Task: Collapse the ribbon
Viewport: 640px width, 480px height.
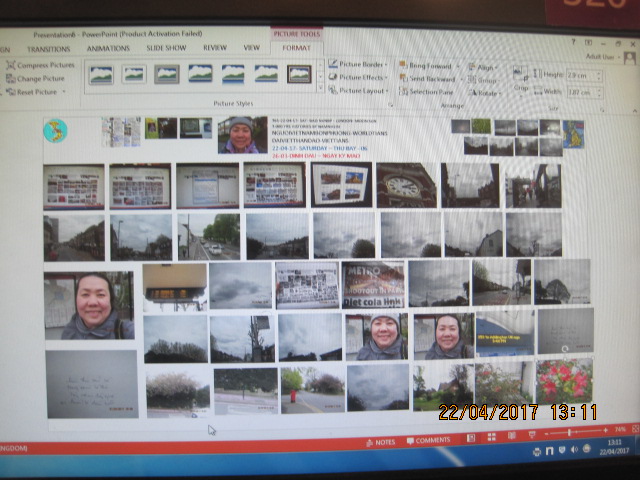Action: (x=635, y=111)
